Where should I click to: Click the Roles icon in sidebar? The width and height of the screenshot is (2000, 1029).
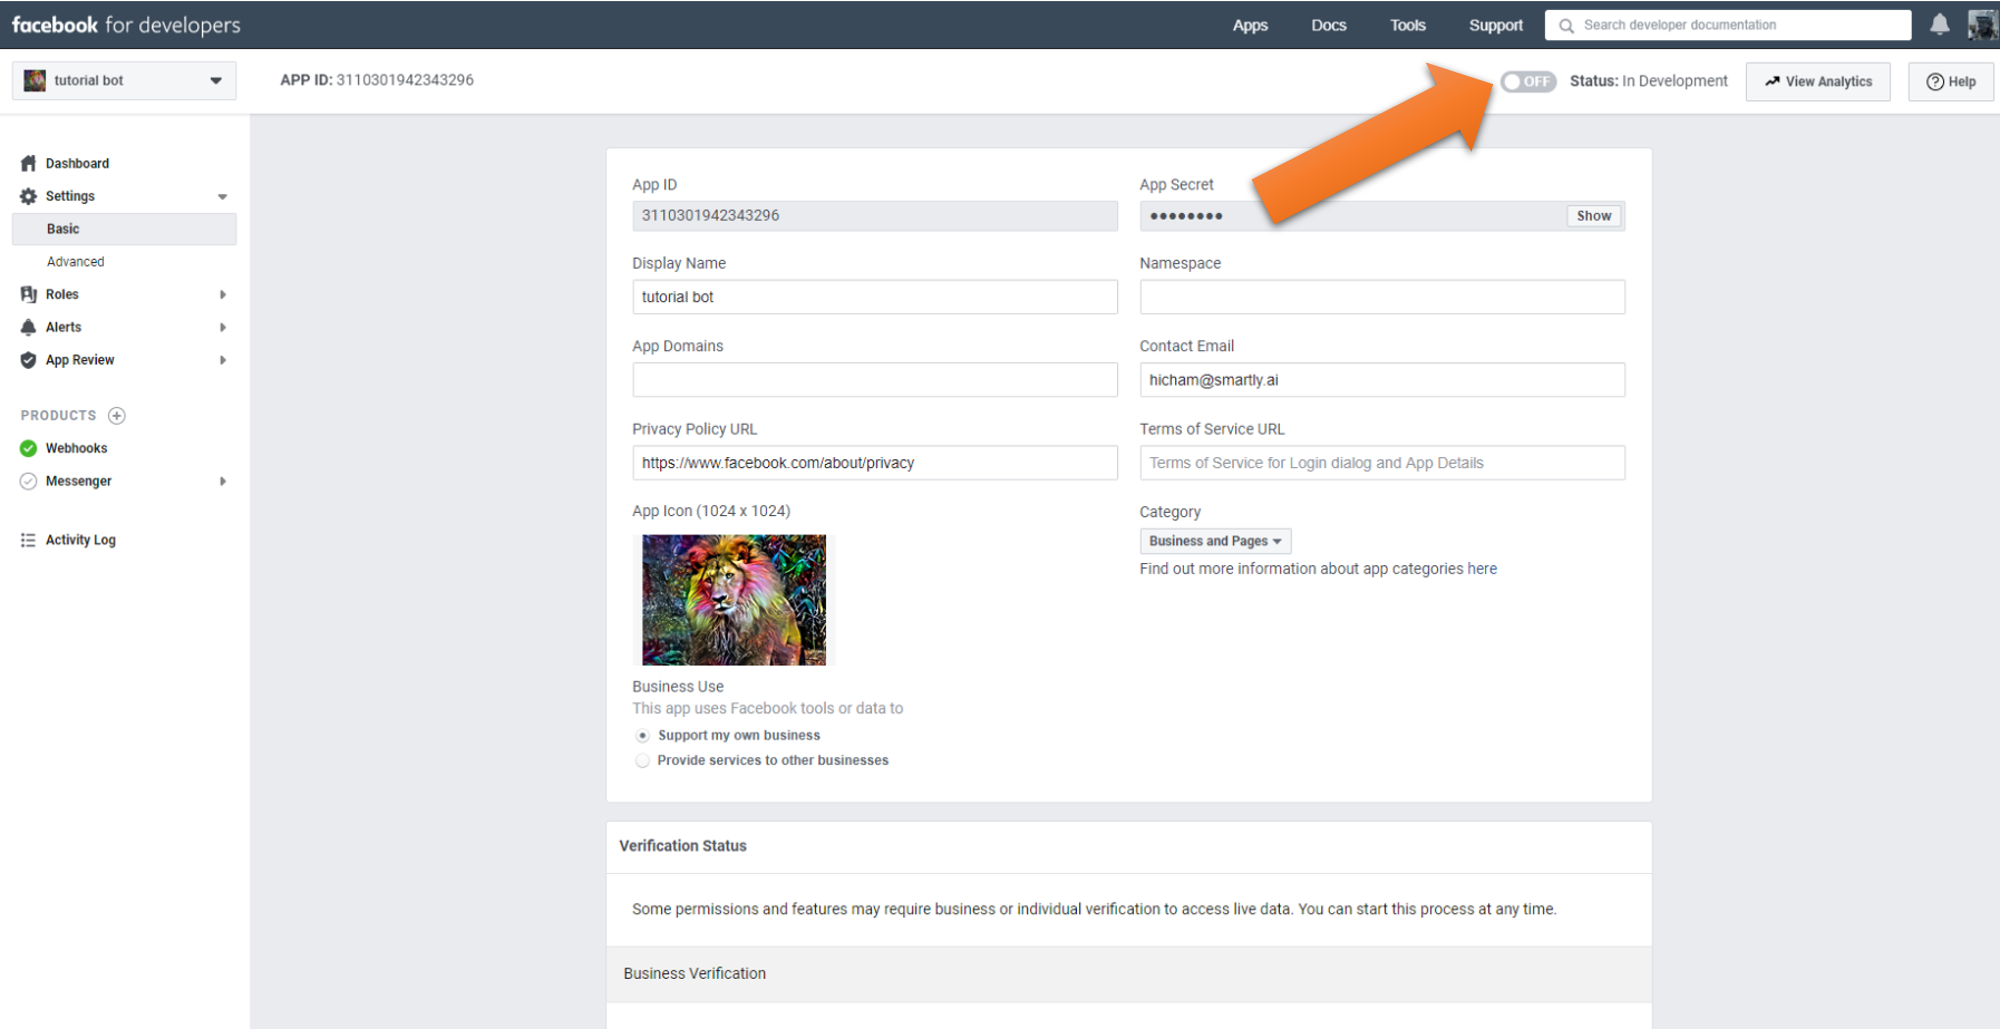tap(28, 294)
